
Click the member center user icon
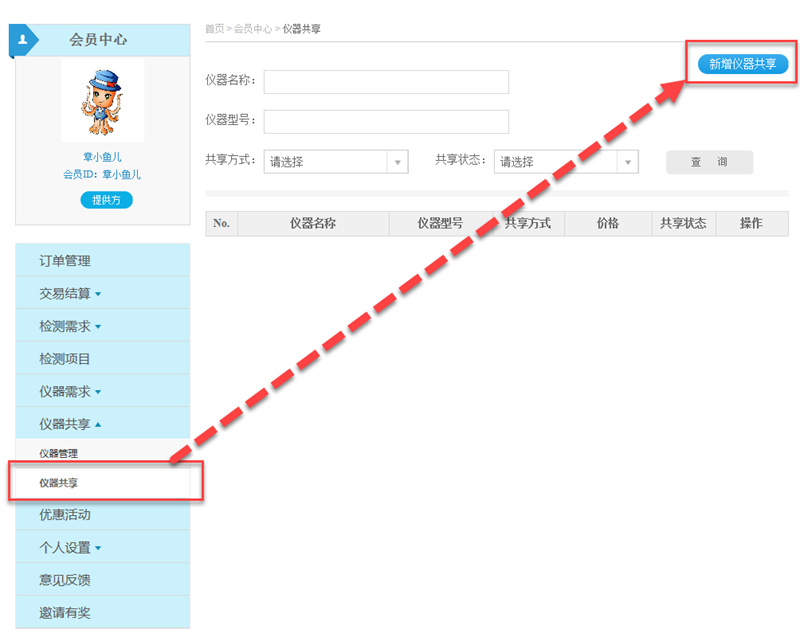(23, 39)
